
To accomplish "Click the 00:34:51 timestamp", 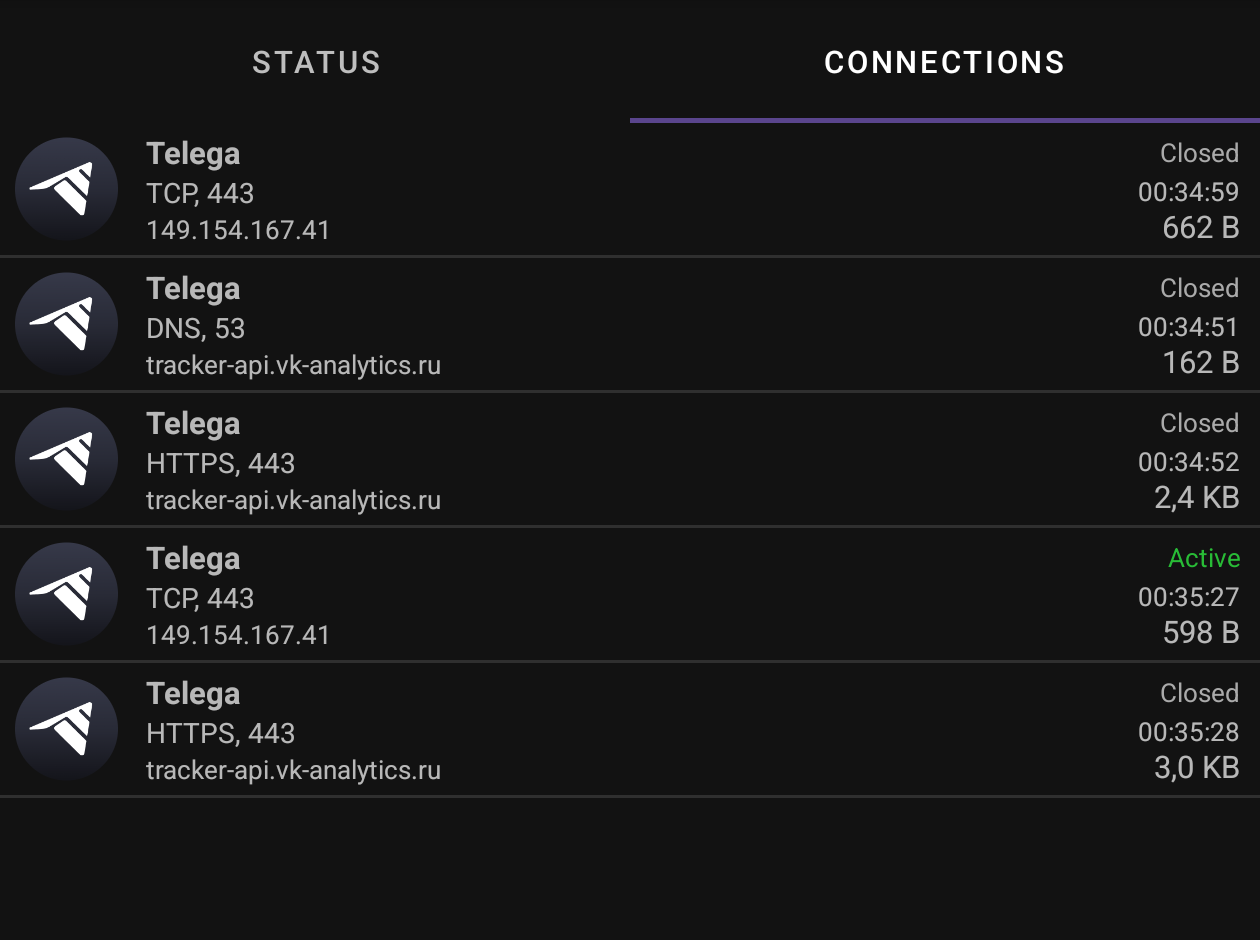I will click(1188, 327).
